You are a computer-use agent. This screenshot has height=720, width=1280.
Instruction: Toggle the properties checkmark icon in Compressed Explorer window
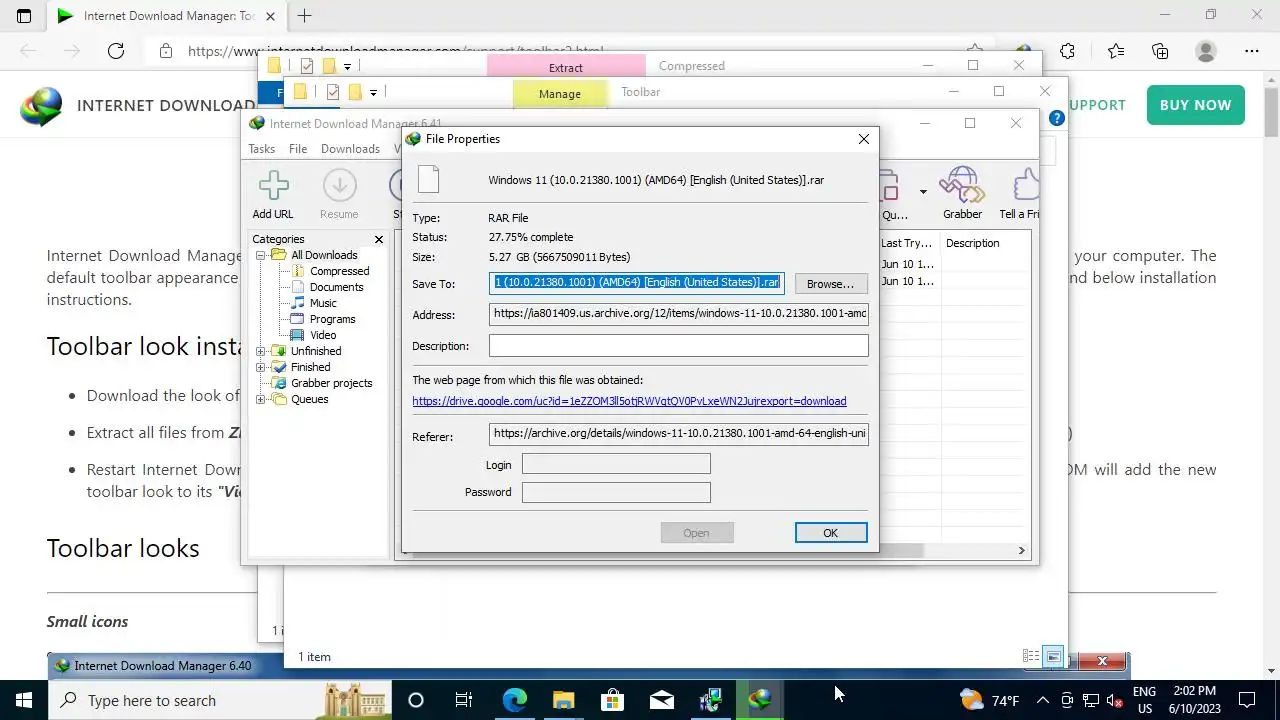tap(307, 66)
